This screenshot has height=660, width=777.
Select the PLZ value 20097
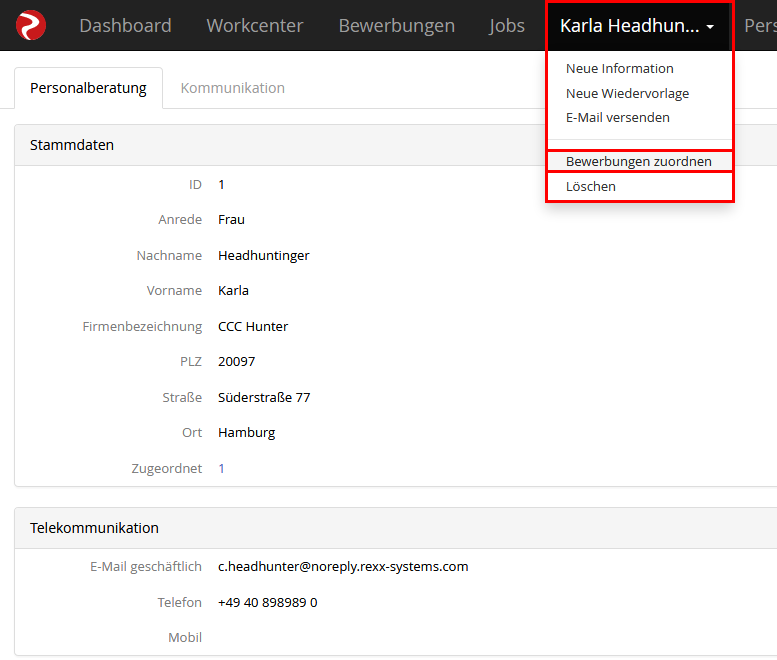pyautogui.click(x=236, y=362)
